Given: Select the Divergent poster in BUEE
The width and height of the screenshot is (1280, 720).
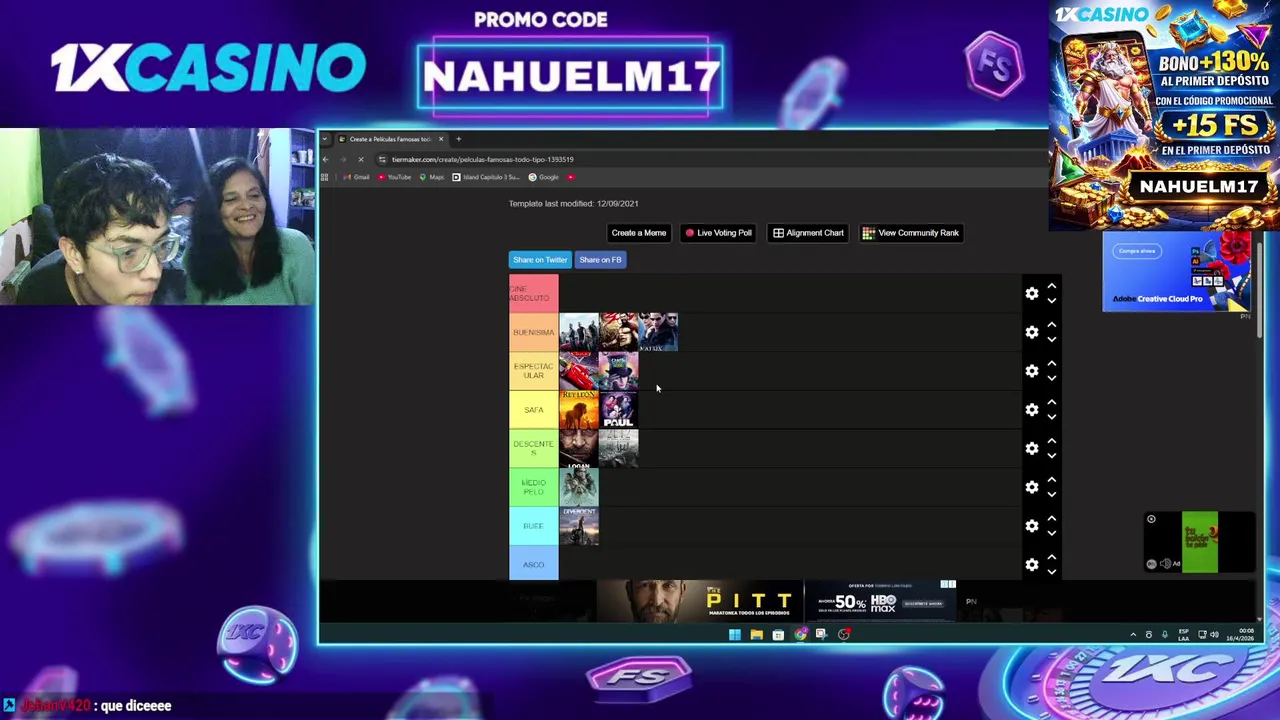Looking at the screenshot, I should coord(579,526).
